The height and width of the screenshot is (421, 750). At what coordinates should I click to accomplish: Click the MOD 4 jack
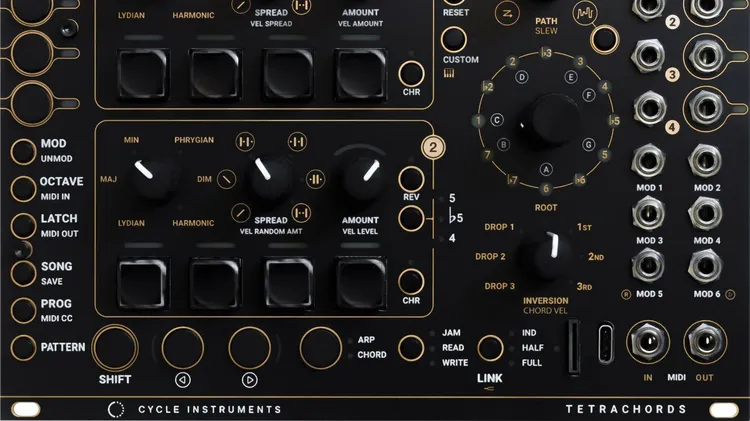coord(706,213)
